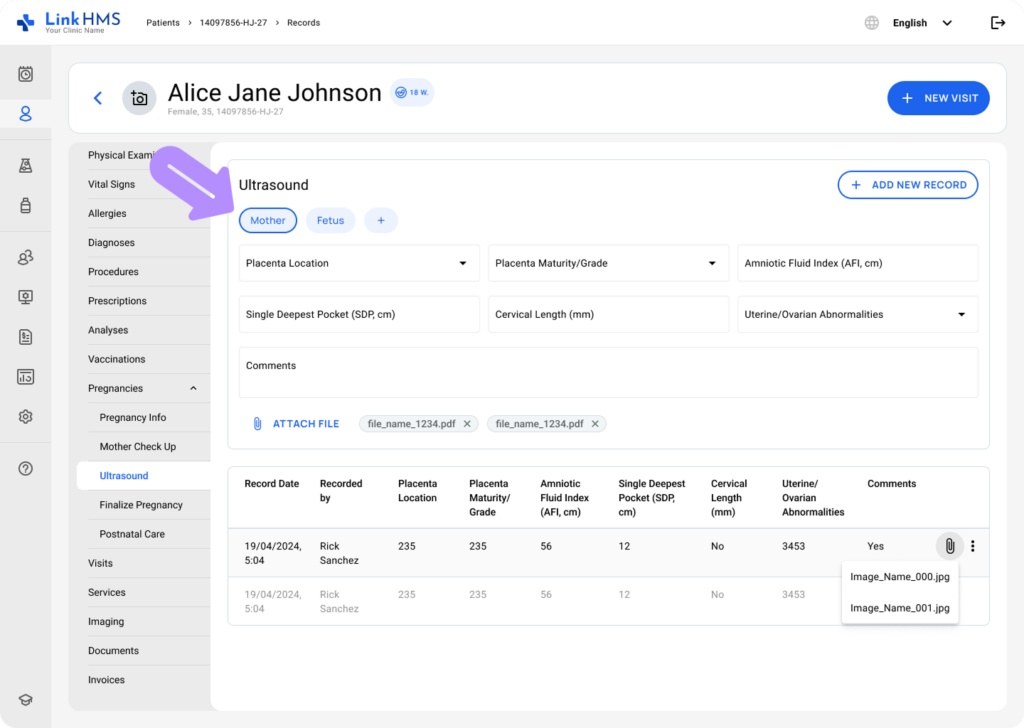Screen dimensions: 1024x728
Task: Open the invoice document icon in sidebar
Action: point(25,337)
